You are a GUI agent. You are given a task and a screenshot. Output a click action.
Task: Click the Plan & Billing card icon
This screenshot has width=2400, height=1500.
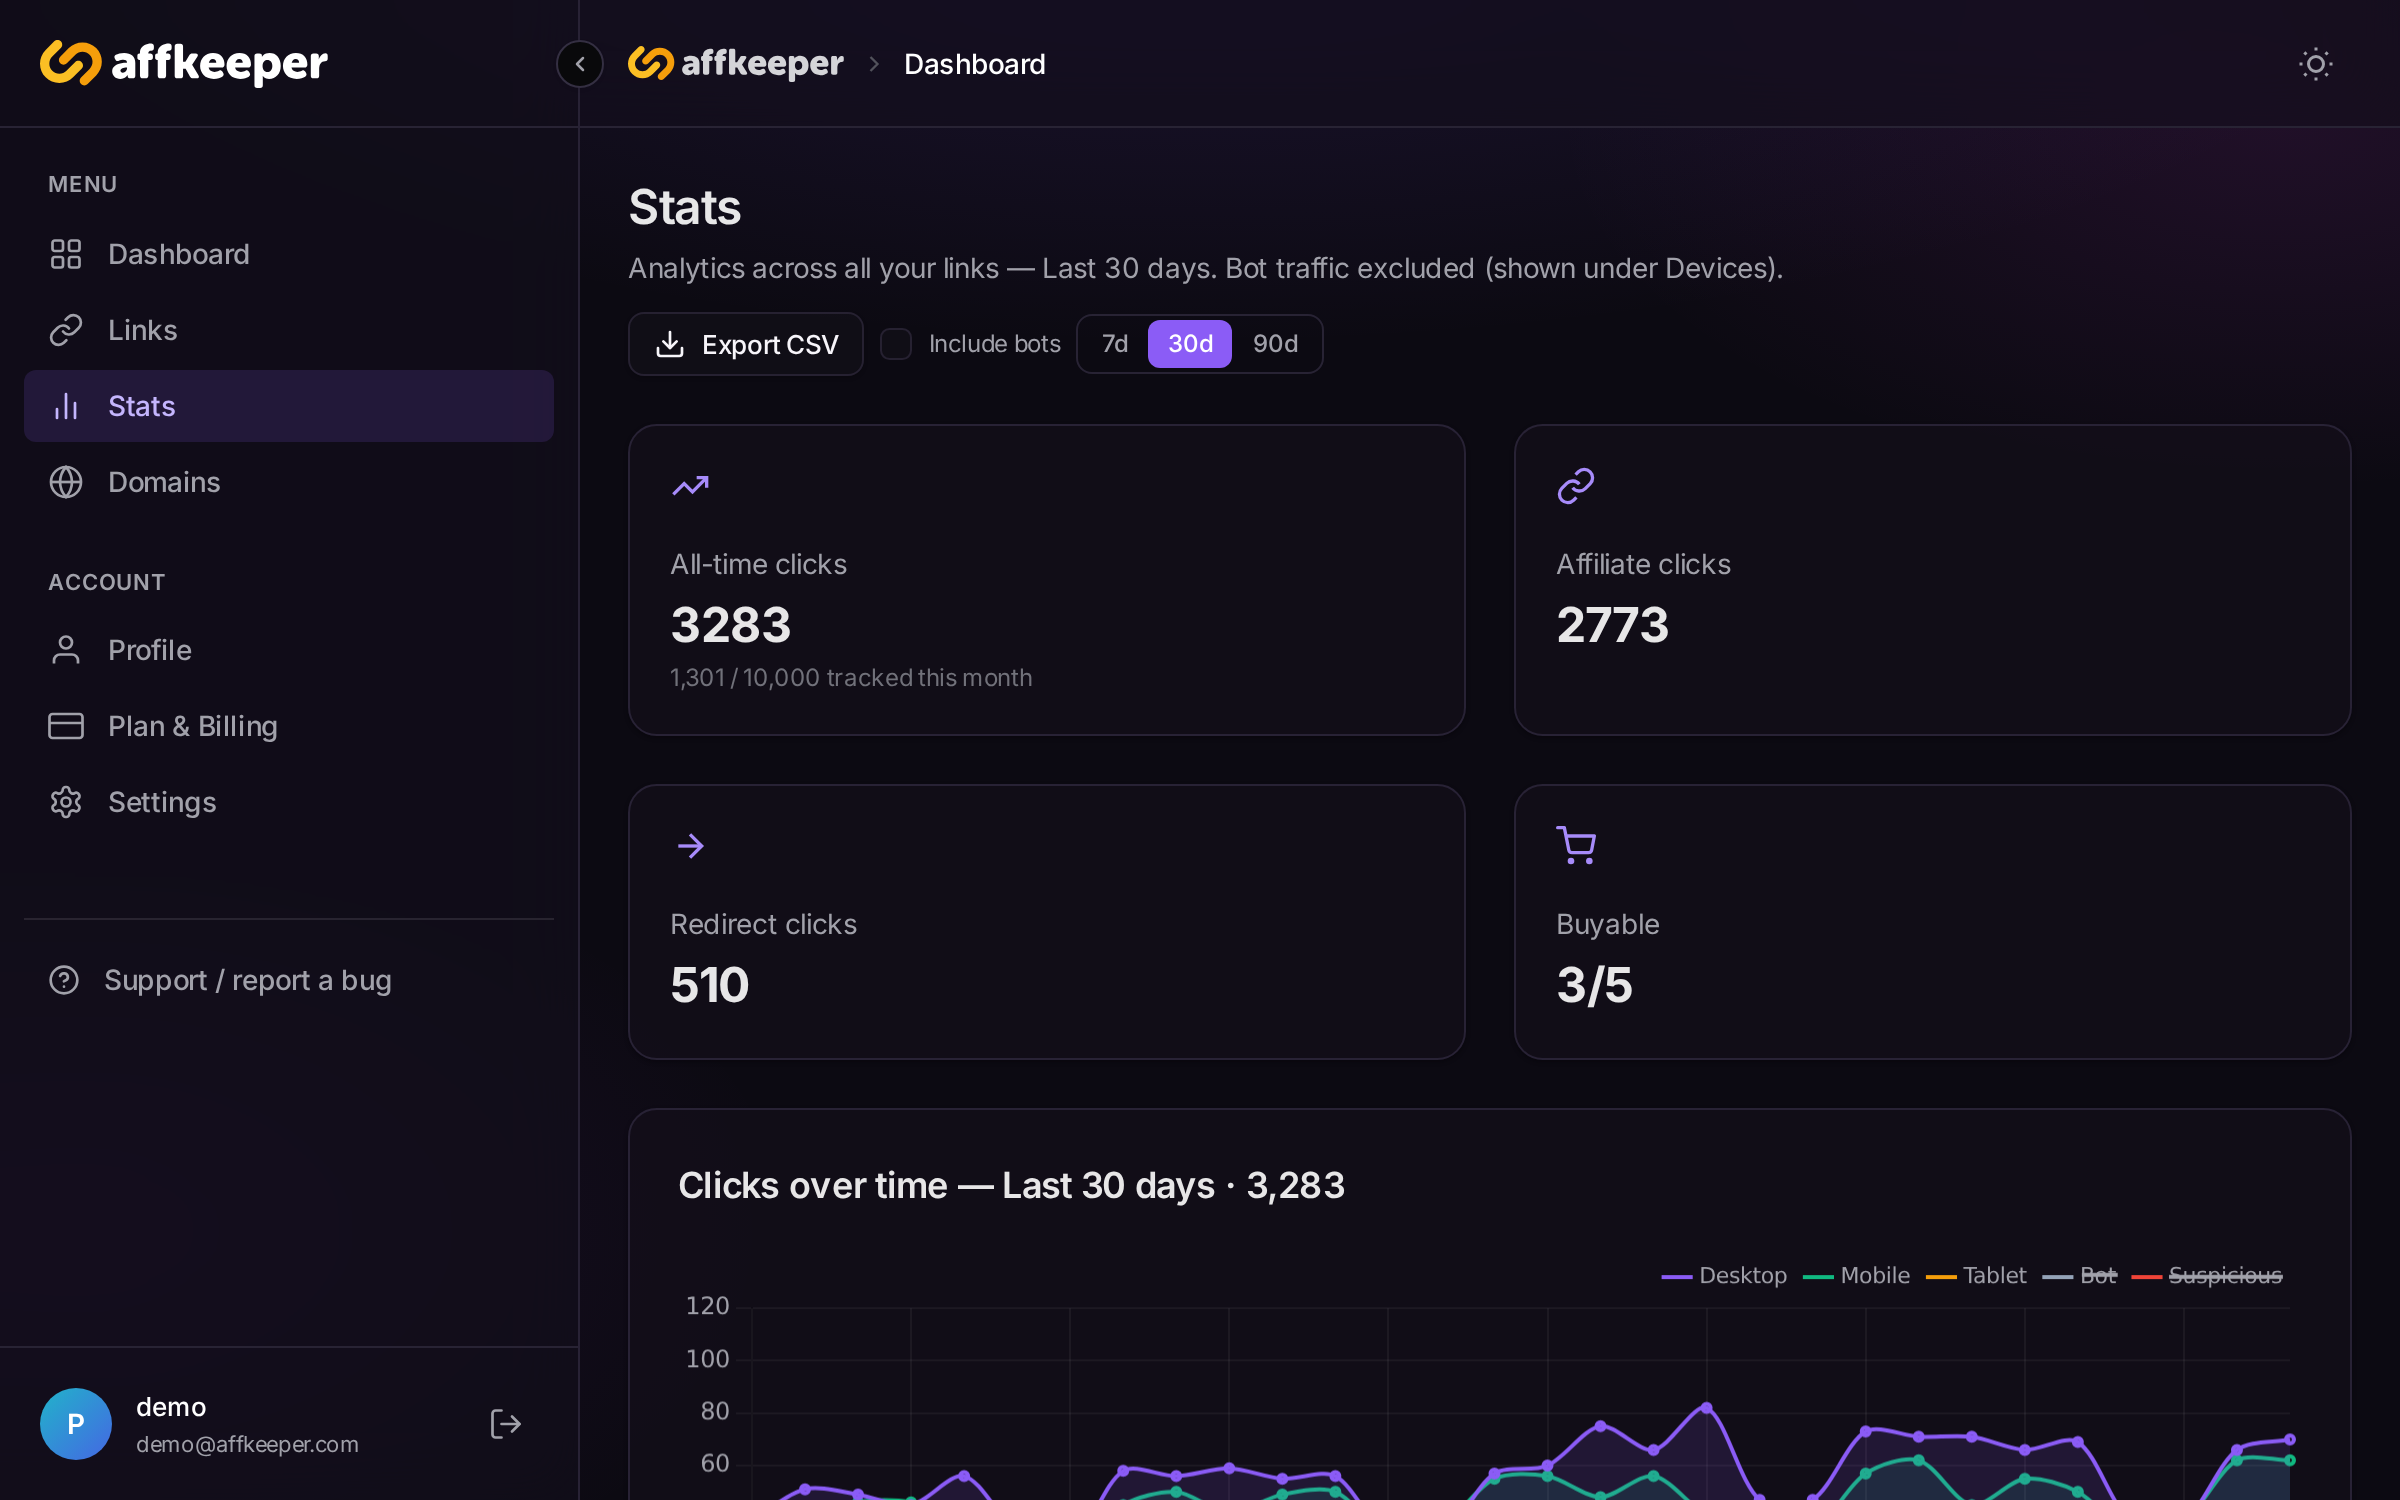[66, 726]
